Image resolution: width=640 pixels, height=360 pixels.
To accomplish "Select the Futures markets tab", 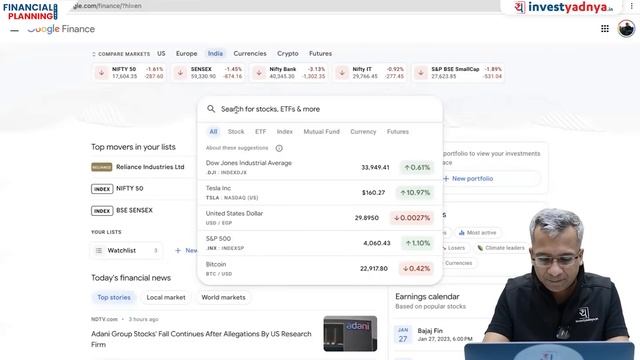I will coord(320,53).
